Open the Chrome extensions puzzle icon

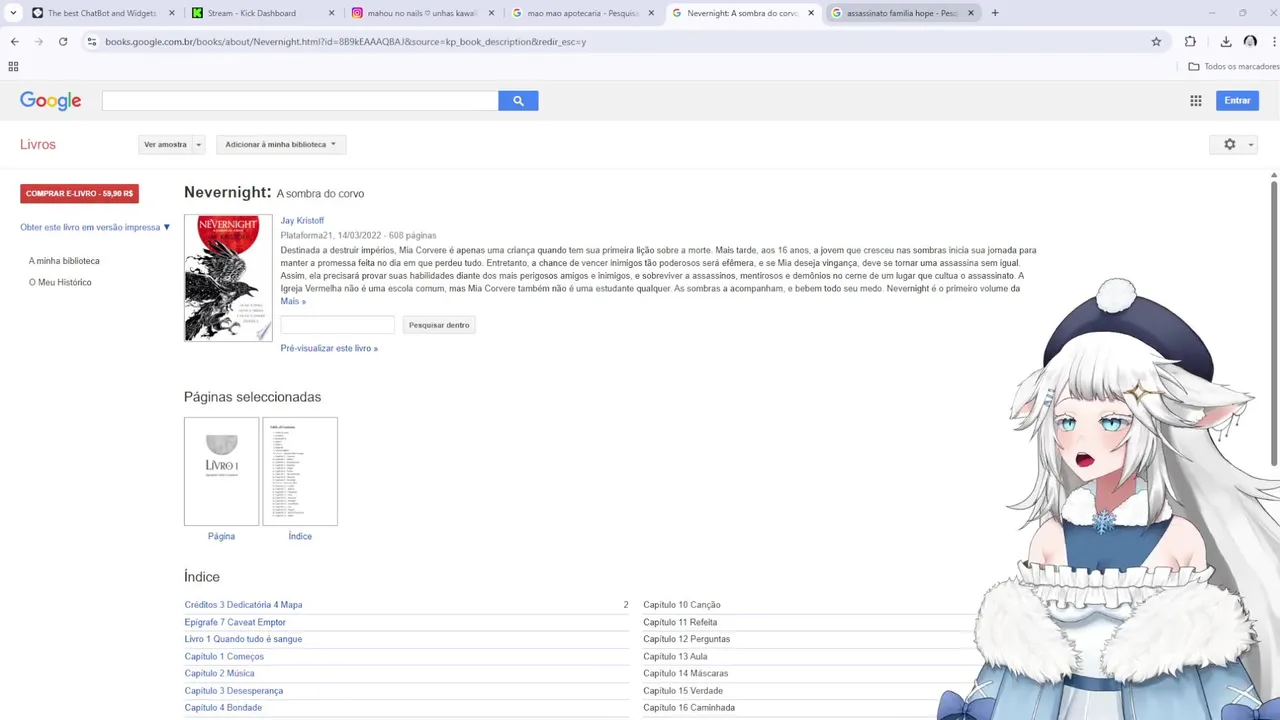(x=1190, y=42)
